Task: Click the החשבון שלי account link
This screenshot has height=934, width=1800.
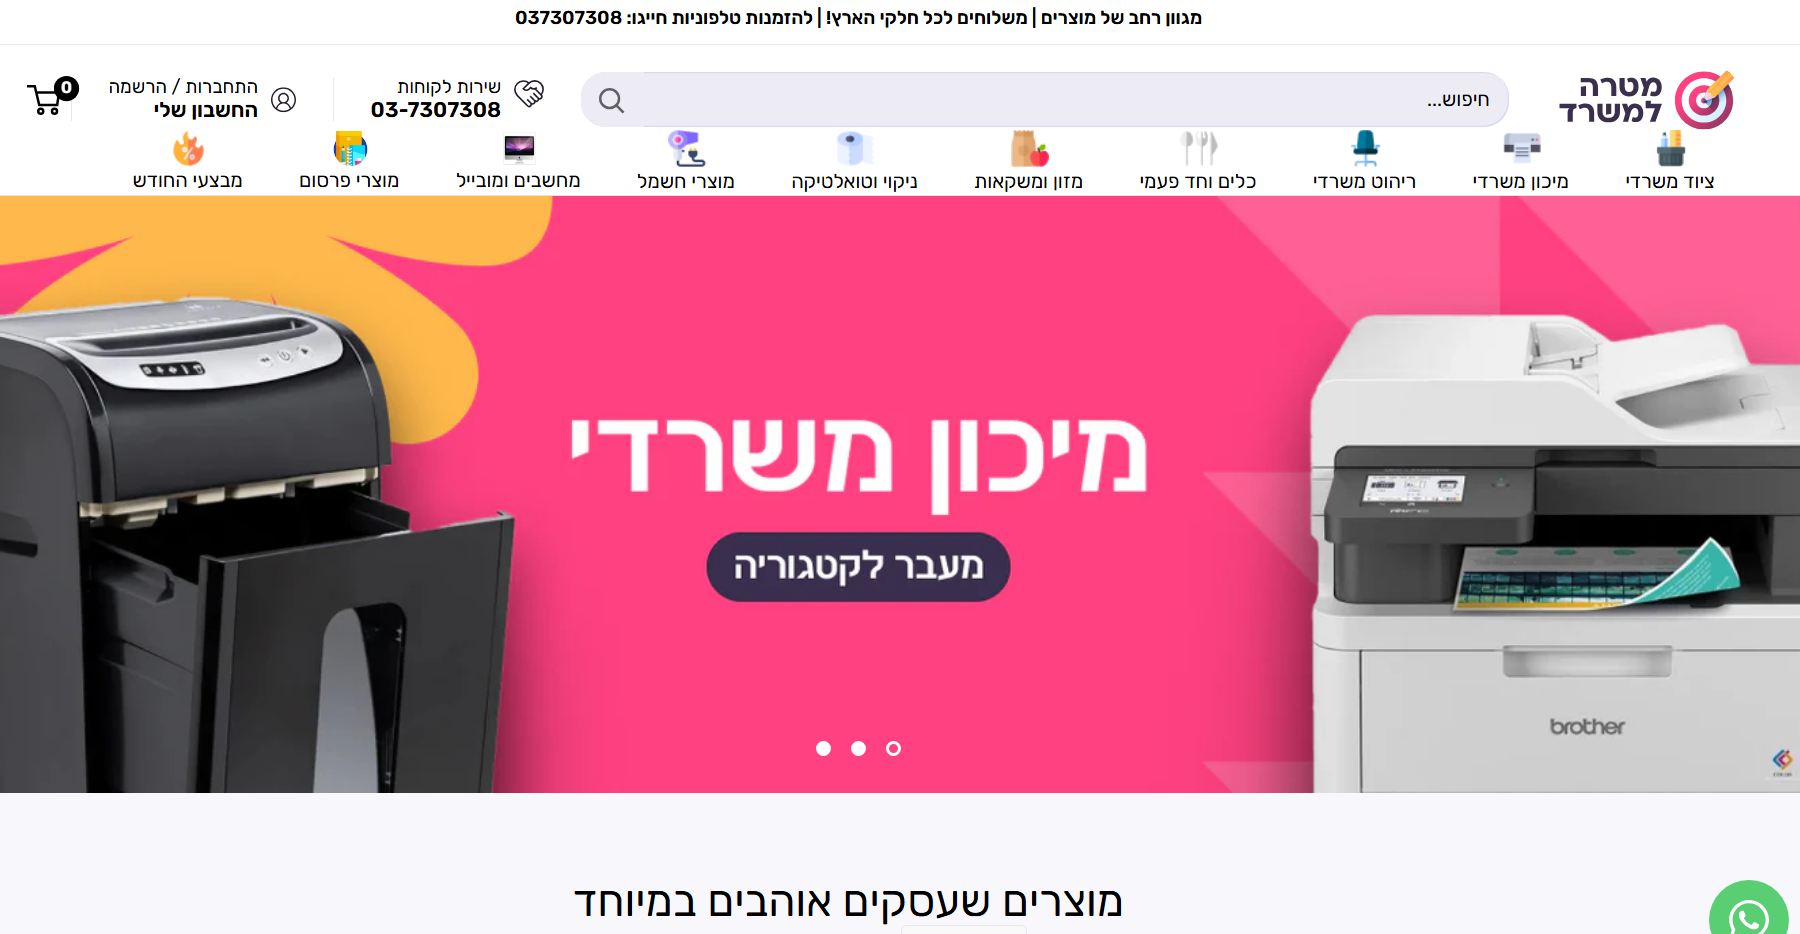Action: pos(205,110)
